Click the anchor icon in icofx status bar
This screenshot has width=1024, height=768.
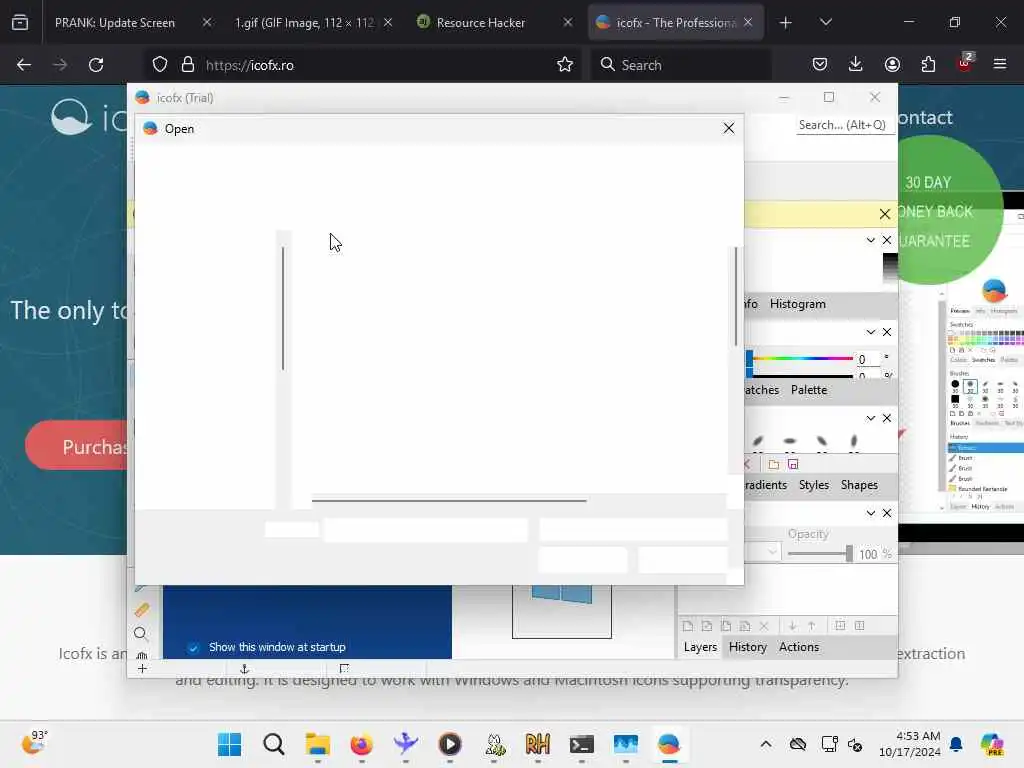(x=244, y=669)
